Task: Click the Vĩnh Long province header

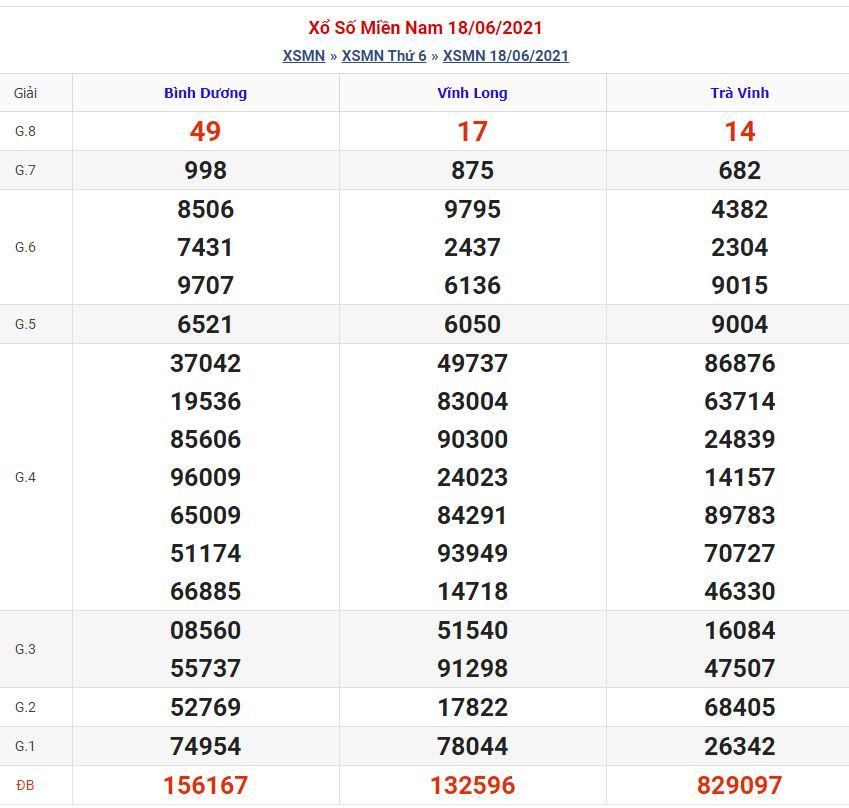Action: [472, 93]
